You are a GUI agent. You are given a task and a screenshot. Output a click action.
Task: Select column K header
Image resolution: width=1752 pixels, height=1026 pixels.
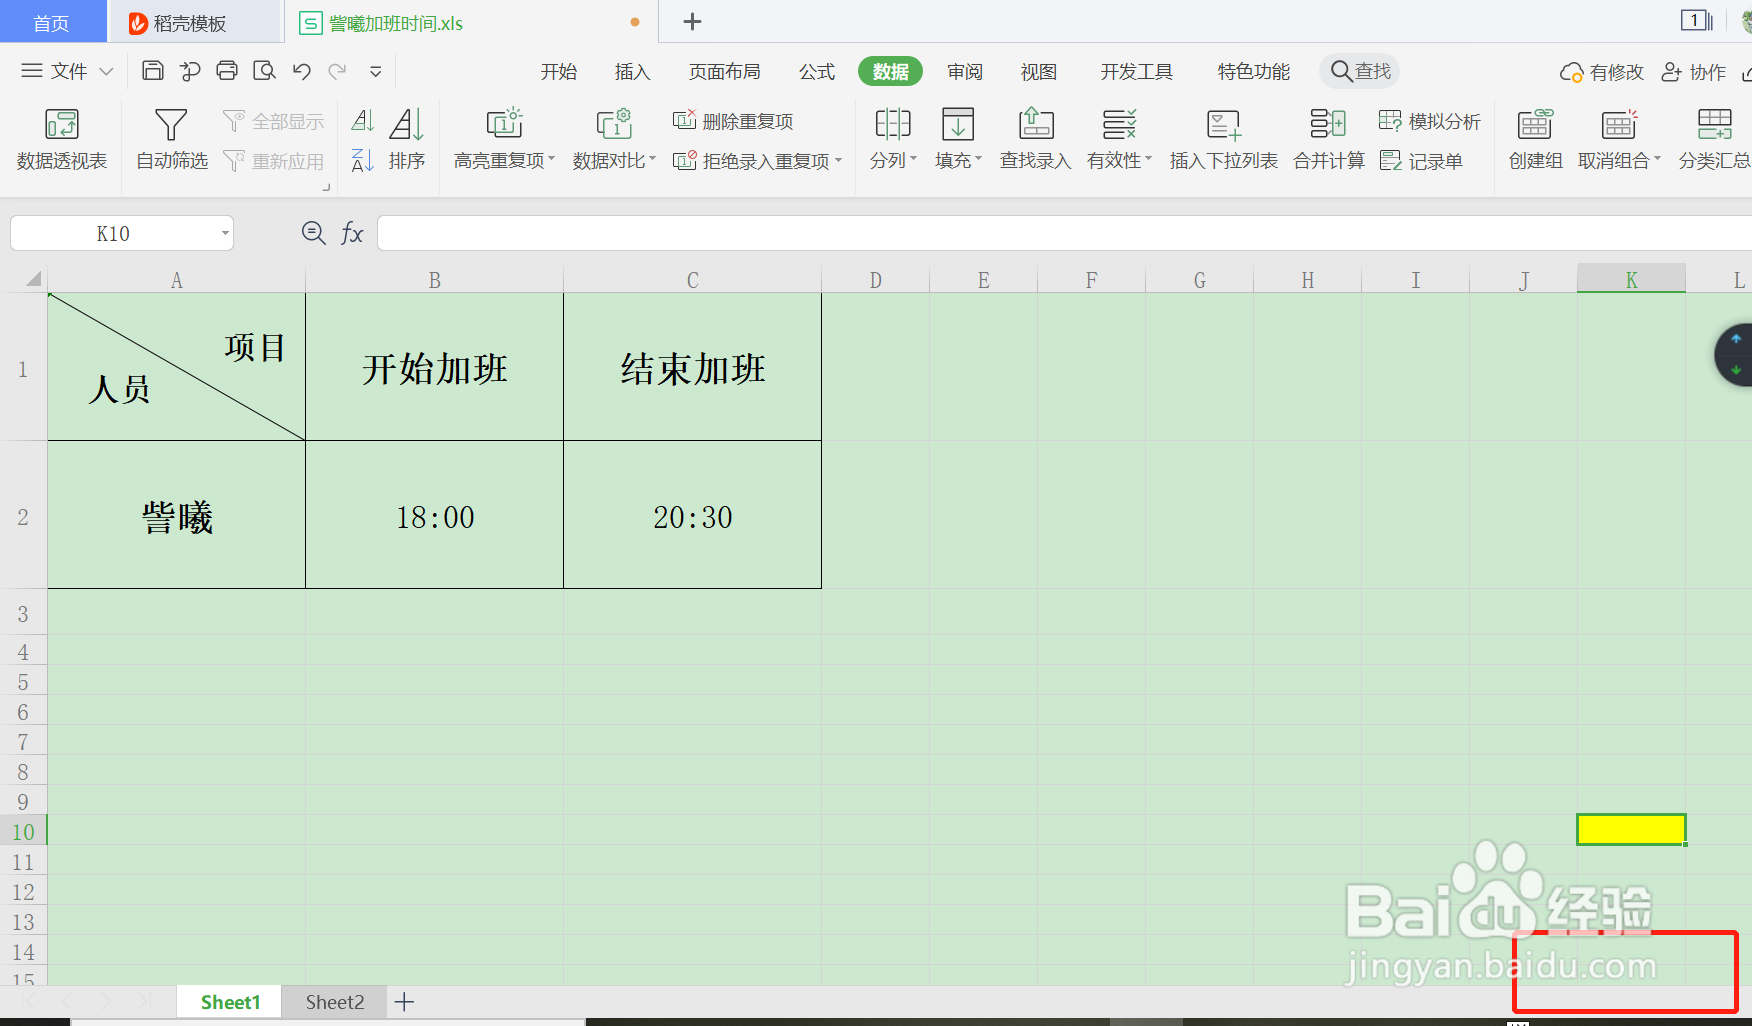coord(1631,279)
